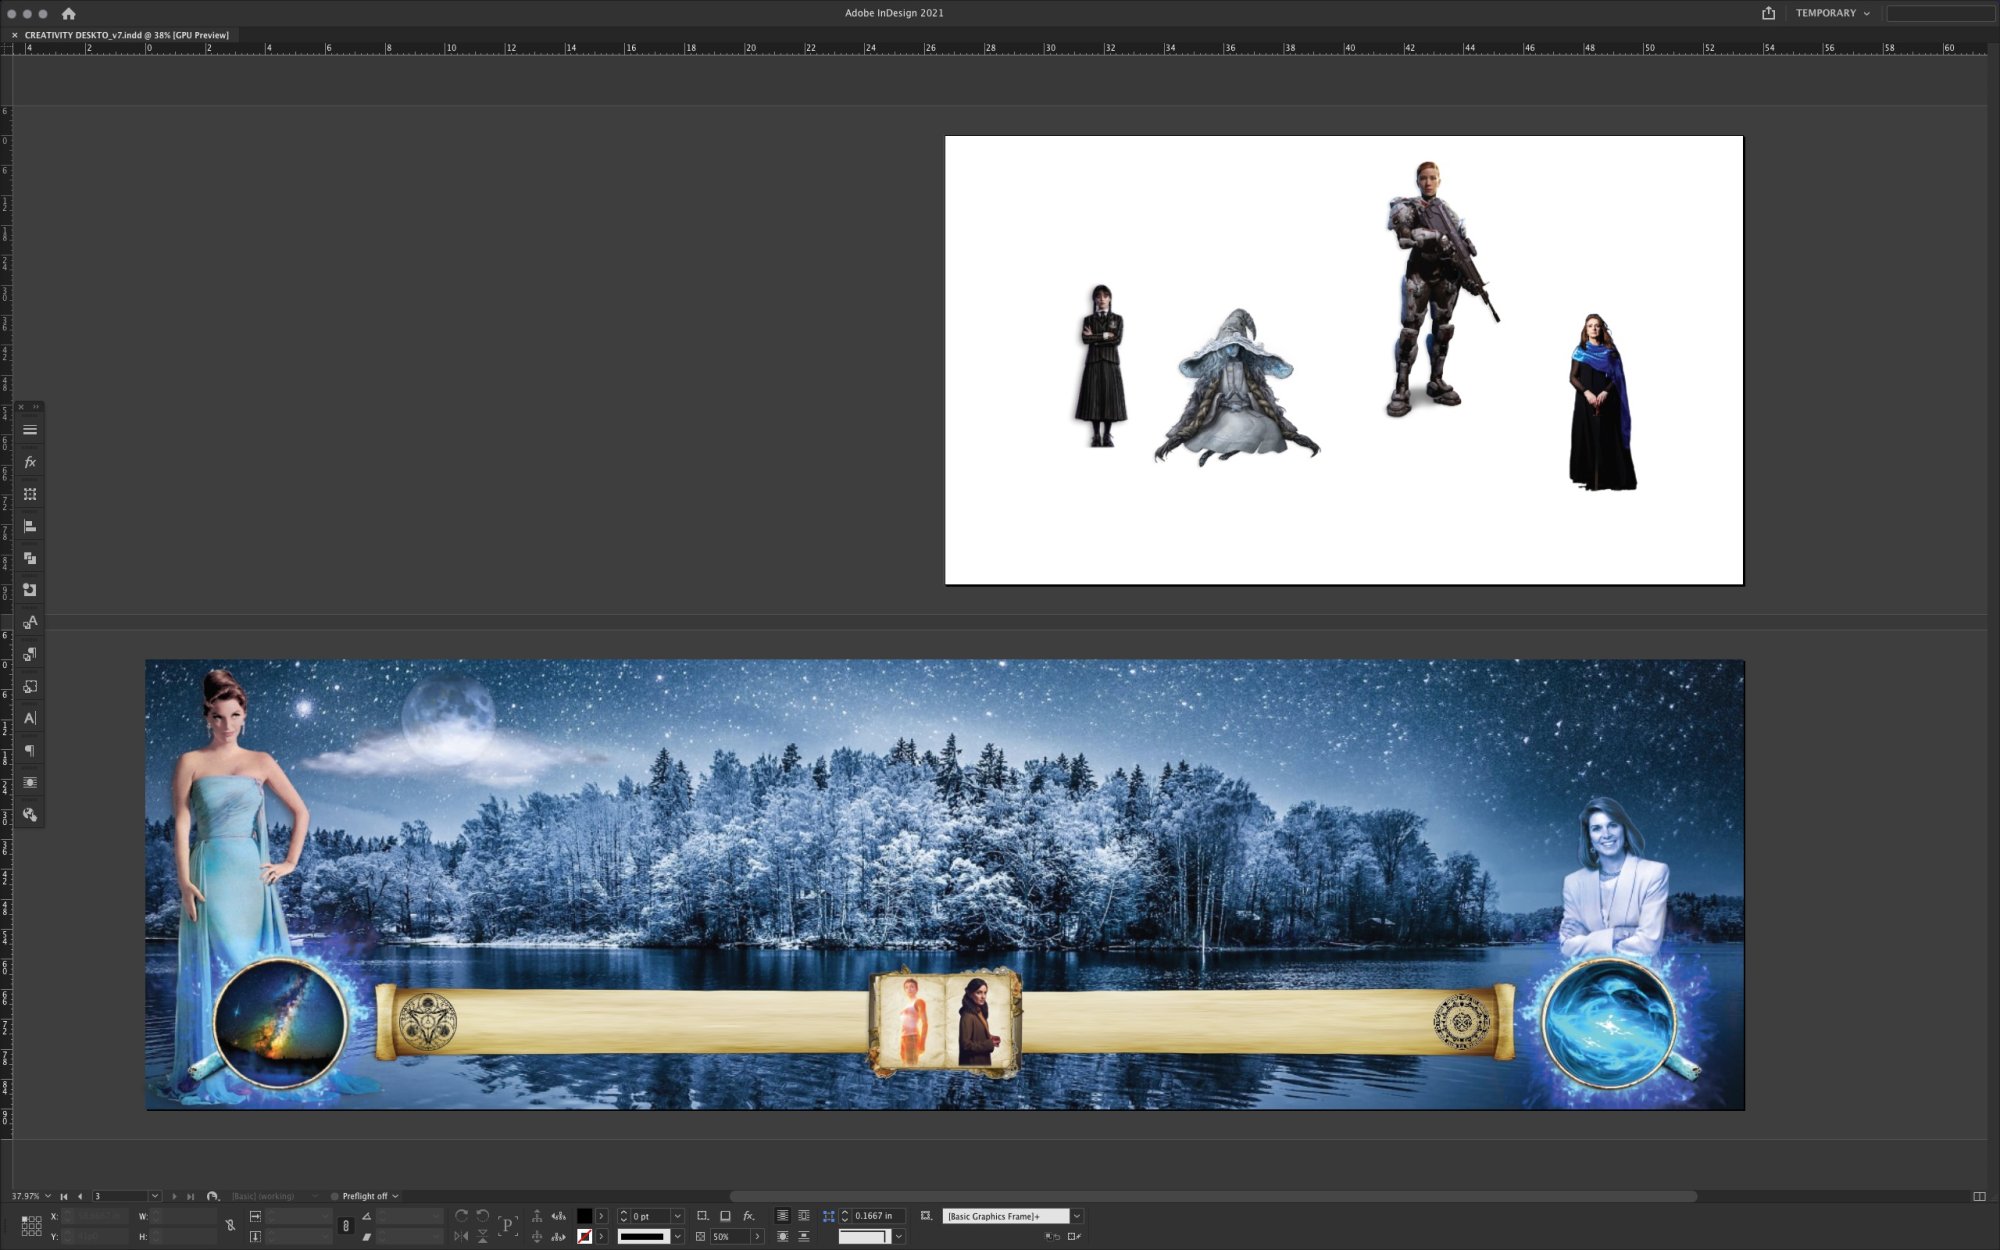Close the CREATIVITY DESKTO_v7.indd tab

click(15, 35)
